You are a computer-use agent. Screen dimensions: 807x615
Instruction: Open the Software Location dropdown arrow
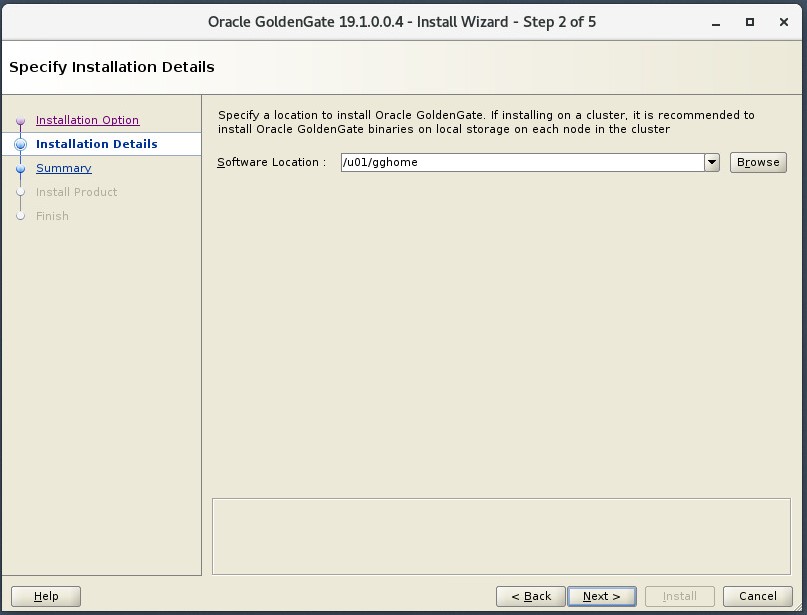(712, 163)
